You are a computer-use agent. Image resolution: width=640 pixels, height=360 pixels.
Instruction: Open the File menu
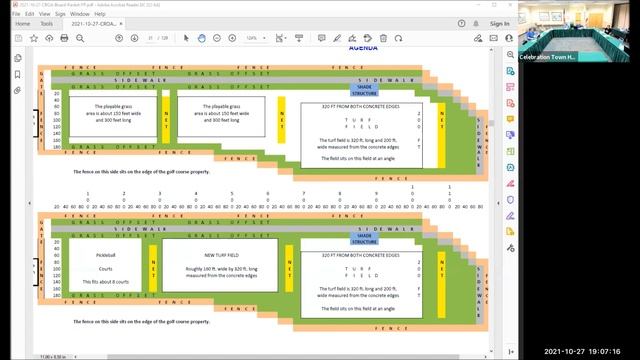16,14
